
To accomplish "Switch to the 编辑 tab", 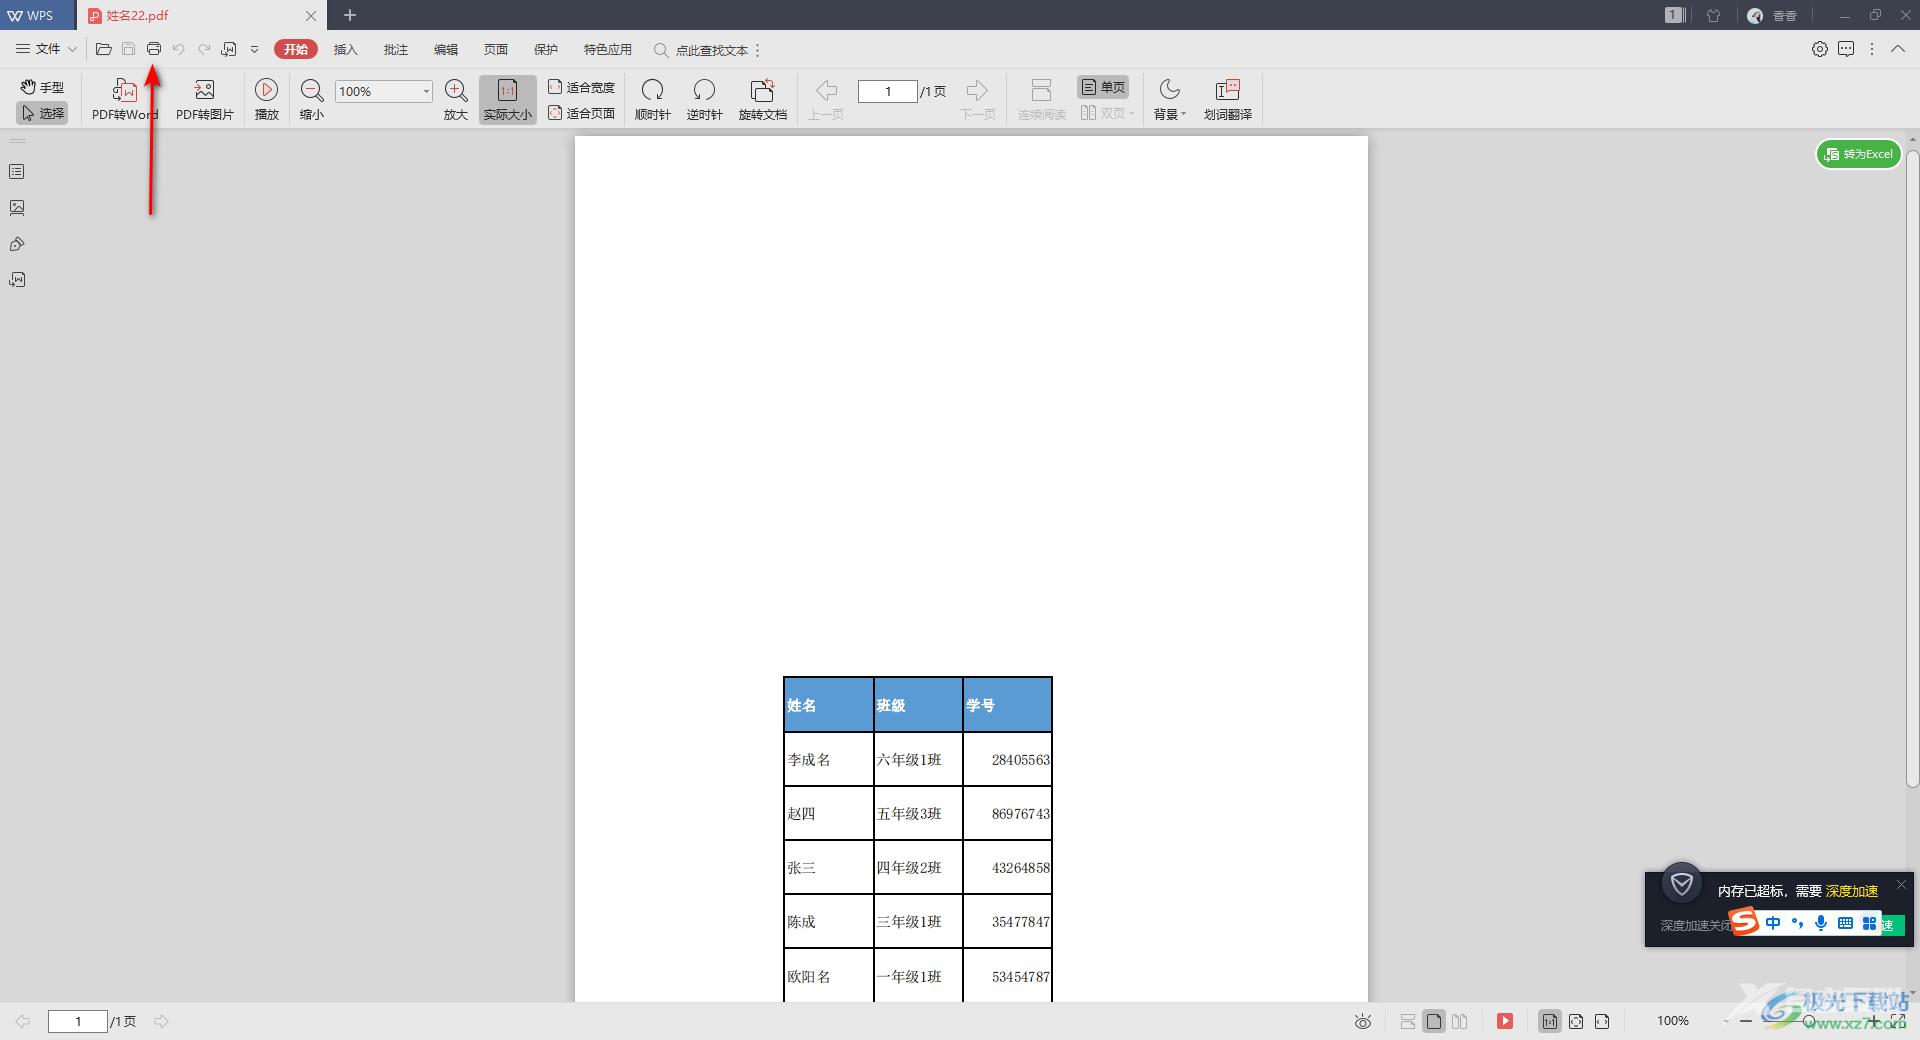I will 446,49.
